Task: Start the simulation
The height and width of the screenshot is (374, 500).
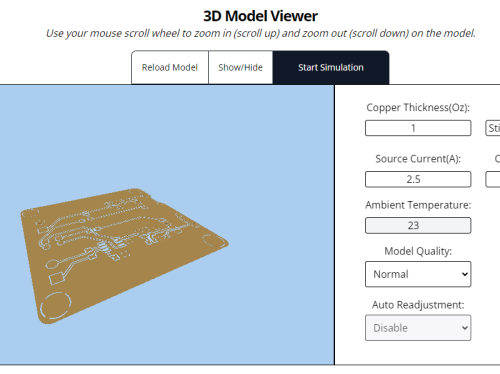Action: [x=331, y=68]
